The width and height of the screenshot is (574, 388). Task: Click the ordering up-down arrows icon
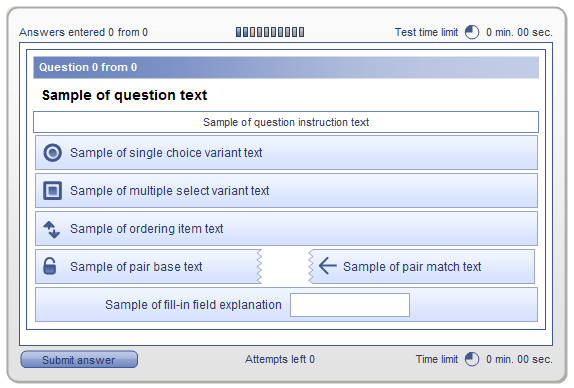point(52,229)
